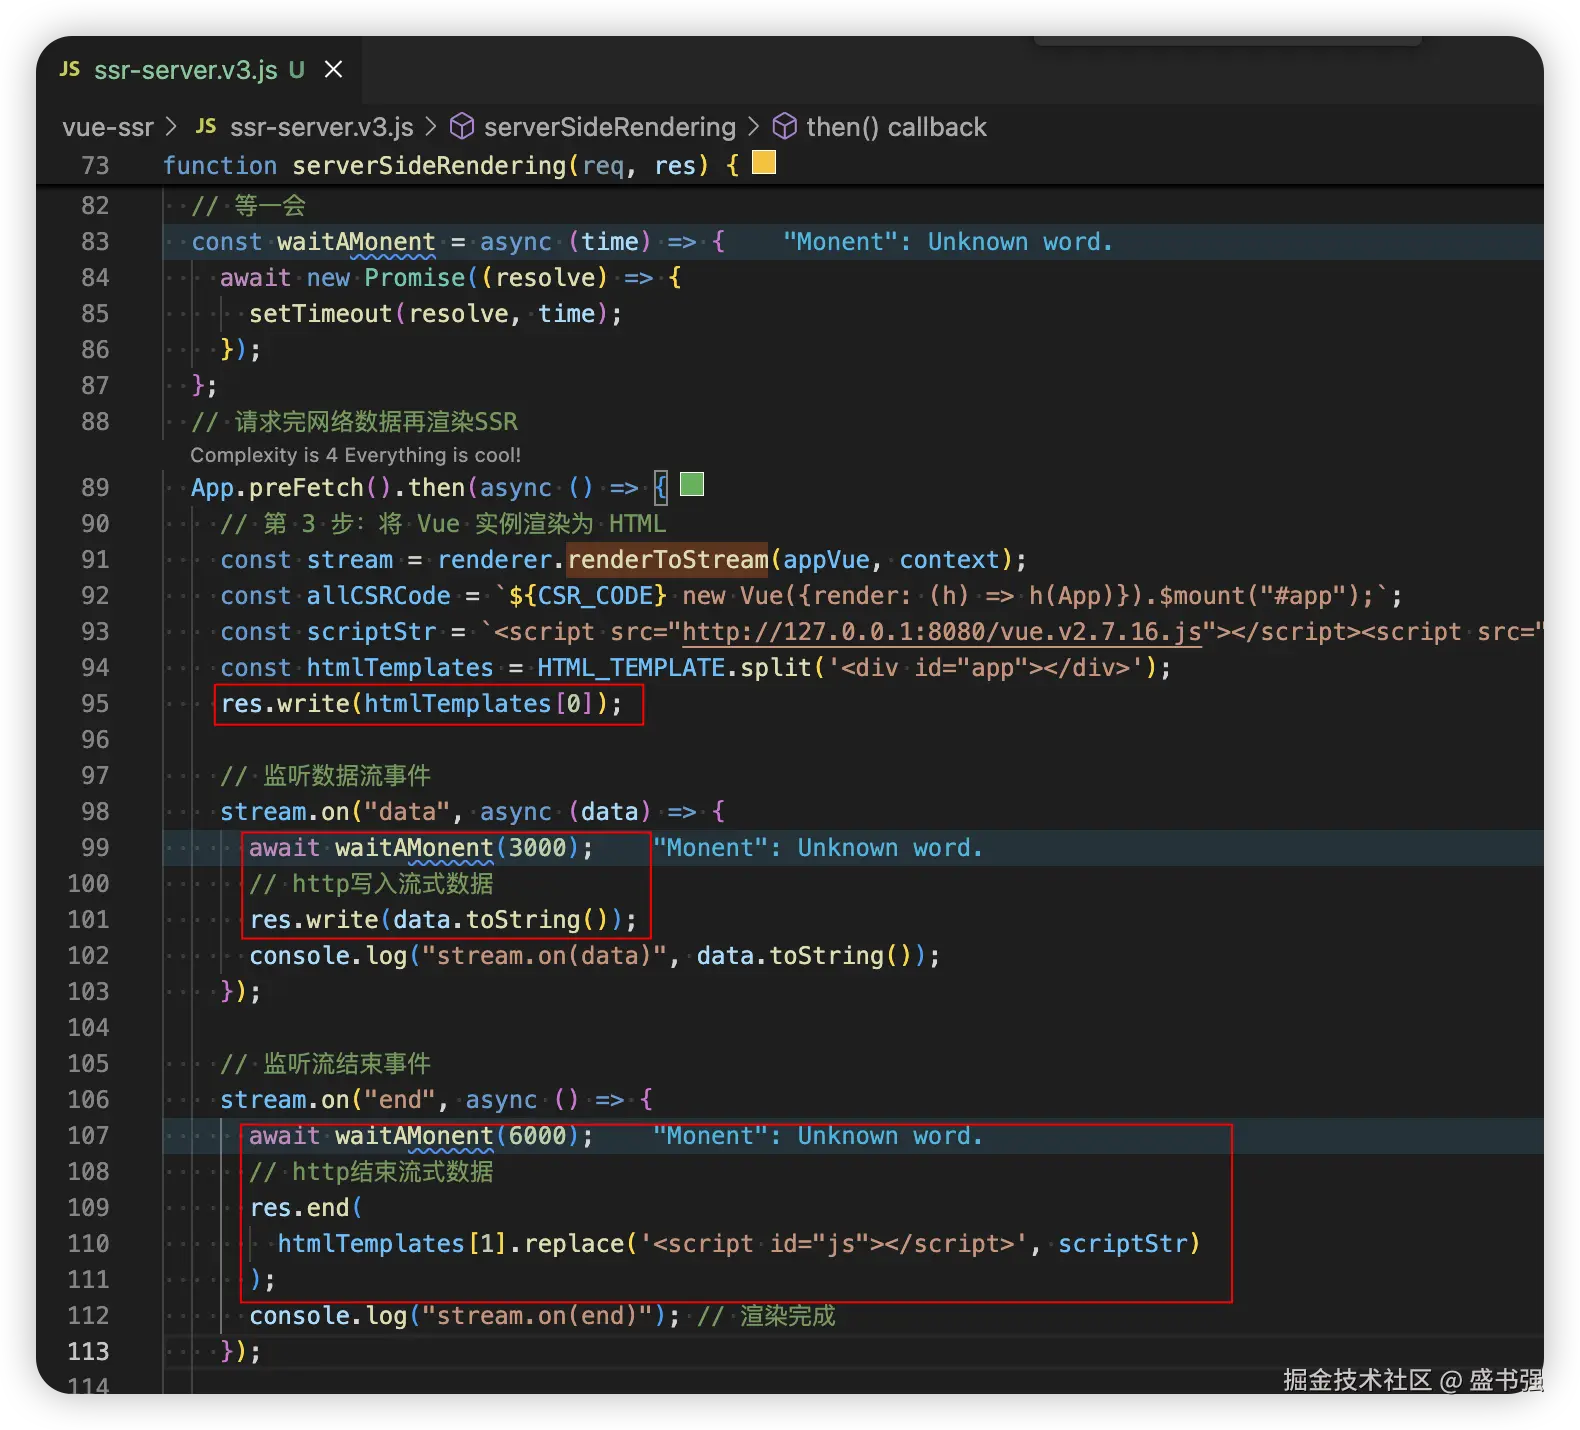This screenshot has height=1430, width=1580.
Task: Click the highlighted renderToStream method on line 91
Action: click(668, 560)
